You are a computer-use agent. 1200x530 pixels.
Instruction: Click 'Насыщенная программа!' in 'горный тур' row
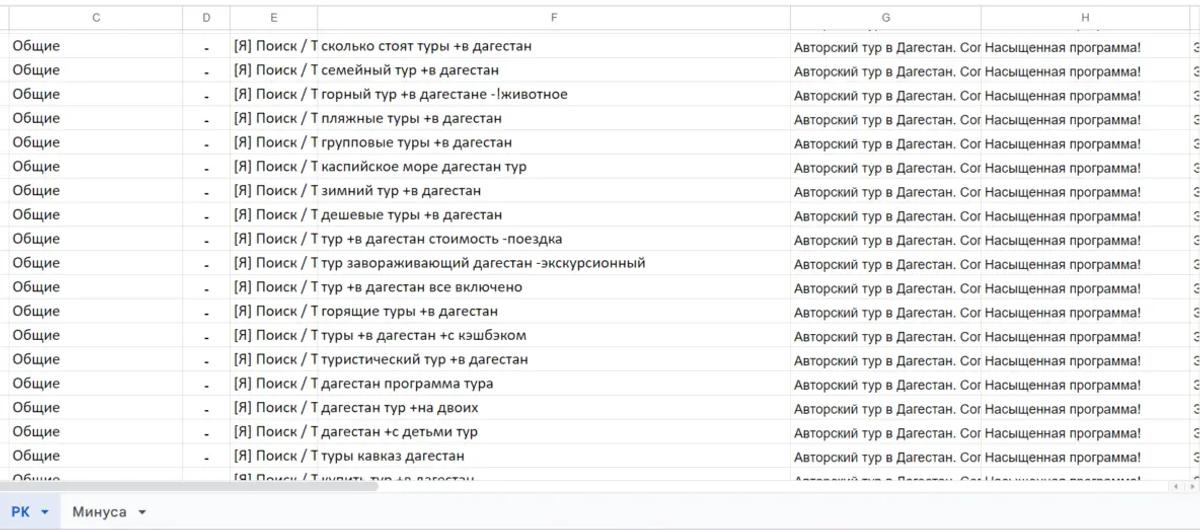point(1062,95)
